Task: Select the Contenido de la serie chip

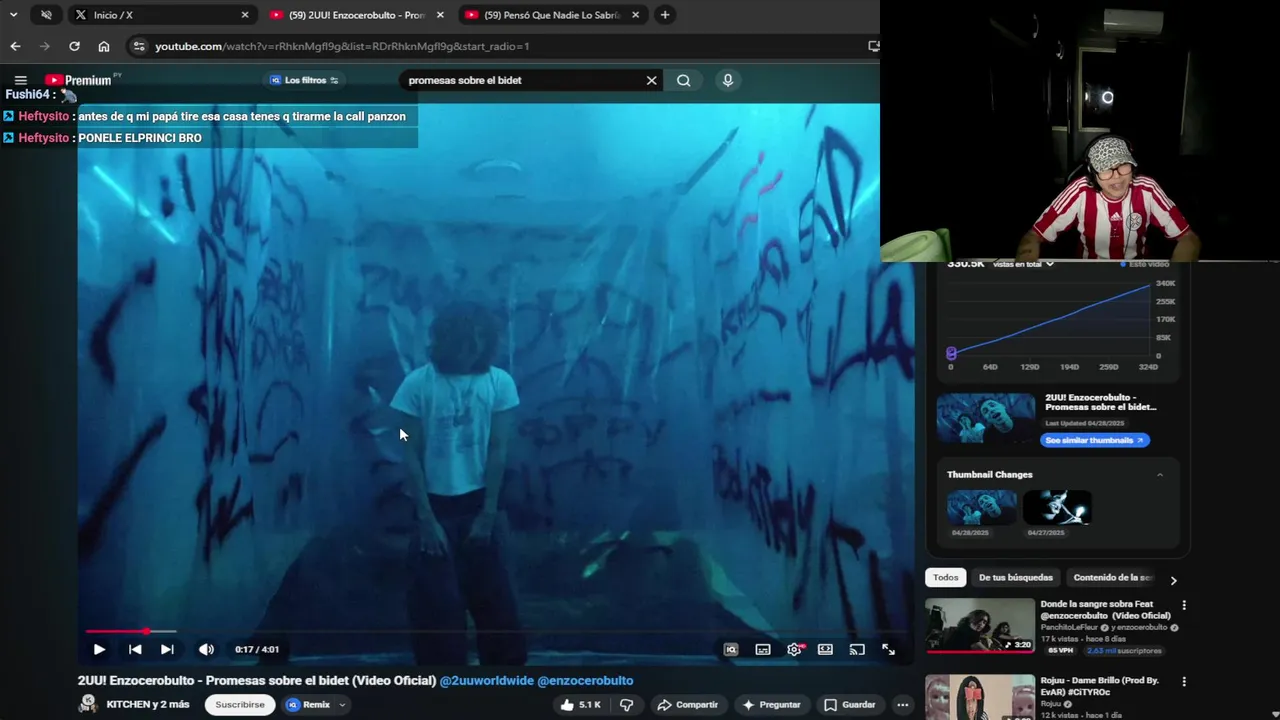Action: [x=1112, y=578]
